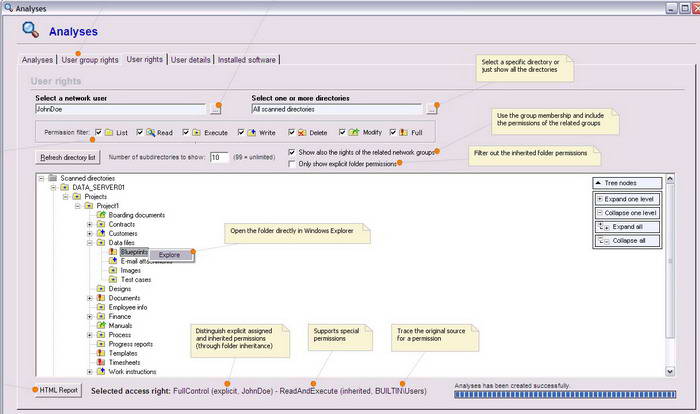Viewport: 700px width, 414px height.
Task: Click the Manuals folder icon
Action: click(x=101, y=326)
